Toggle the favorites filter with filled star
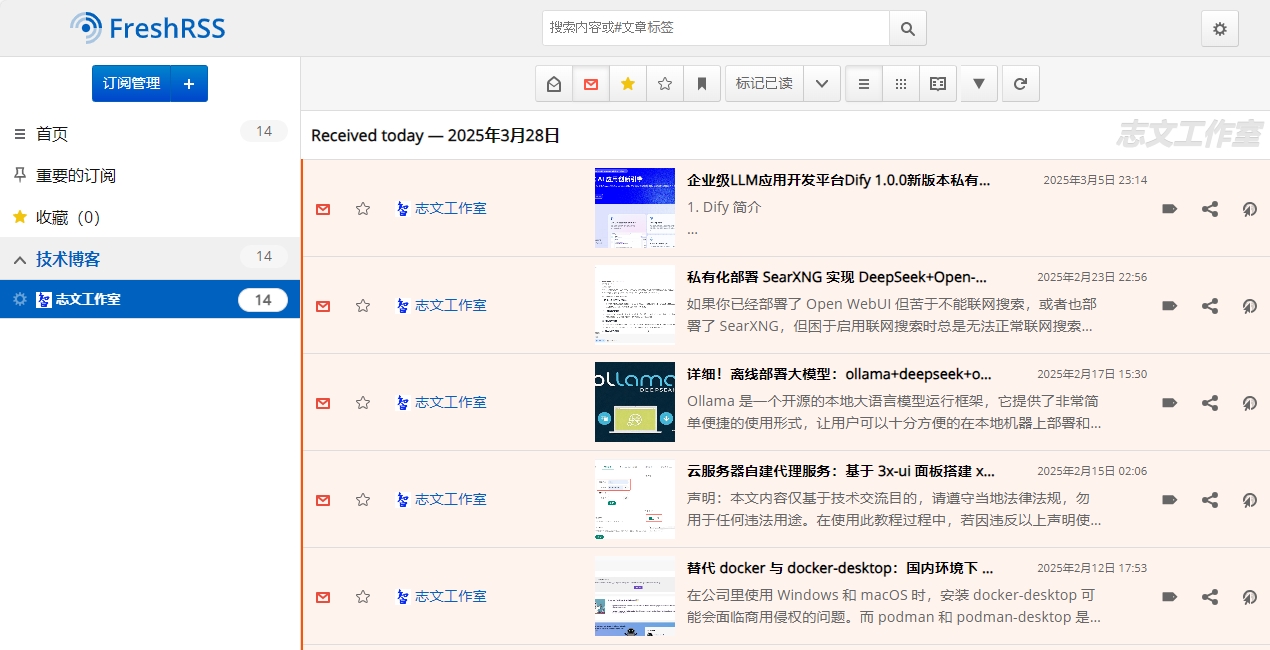 click(x=628, y=84)
